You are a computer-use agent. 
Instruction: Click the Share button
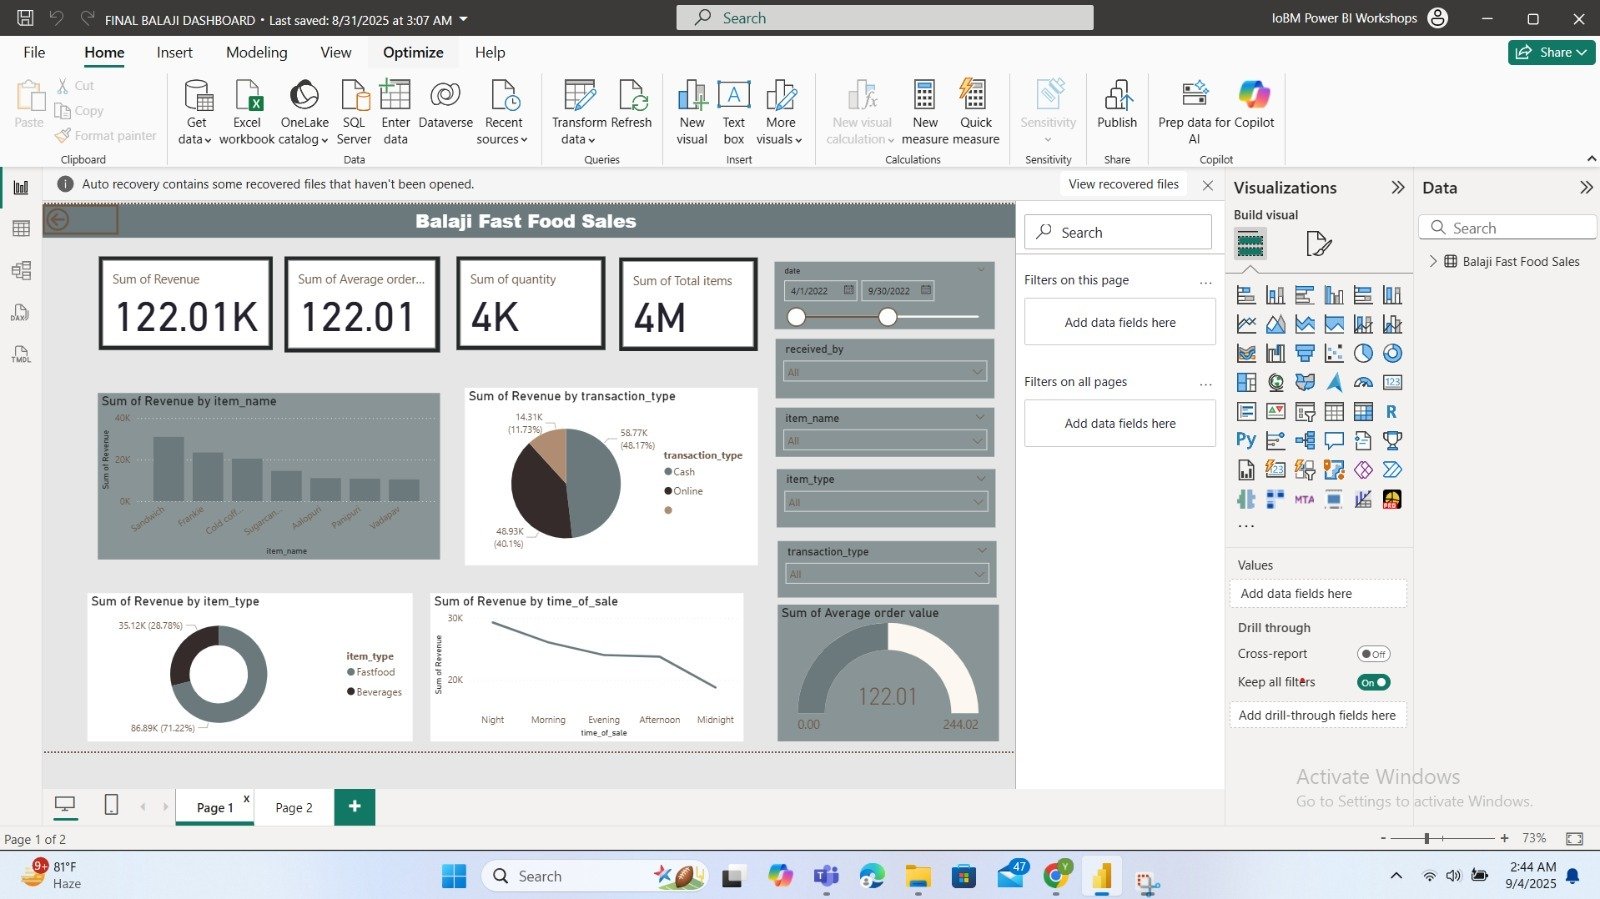click(1551, 53)
